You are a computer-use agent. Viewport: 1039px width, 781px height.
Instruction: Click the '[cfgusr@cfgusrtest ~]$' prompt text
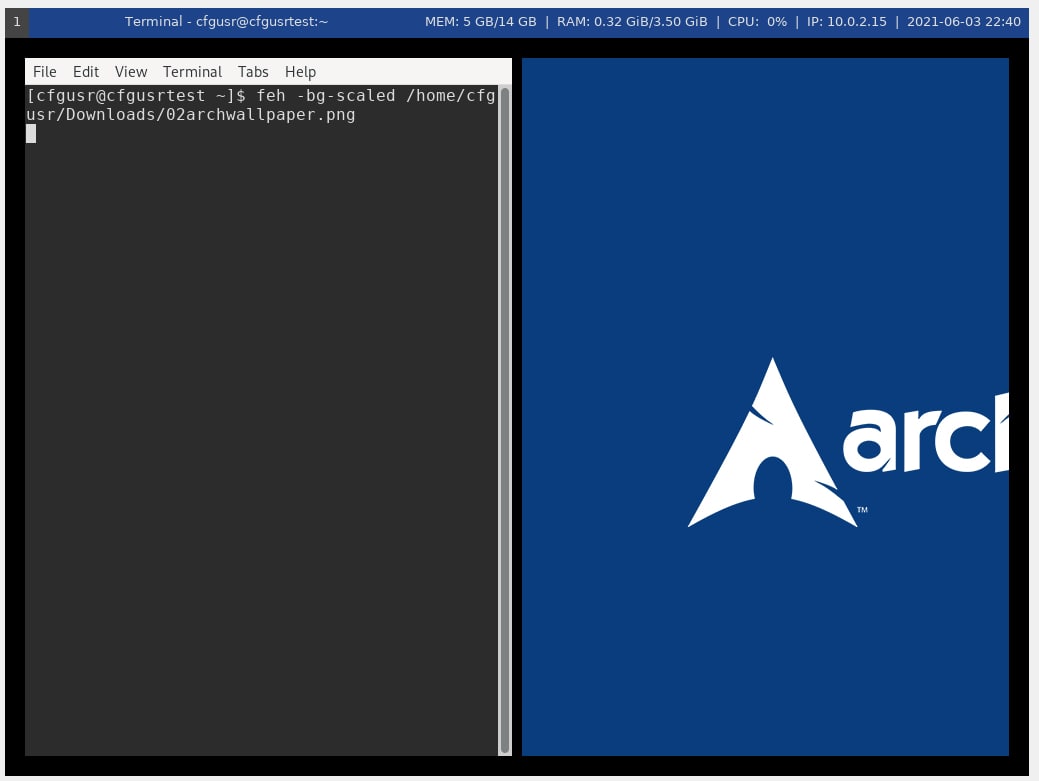pyautogui.click(x=136, y=96)
